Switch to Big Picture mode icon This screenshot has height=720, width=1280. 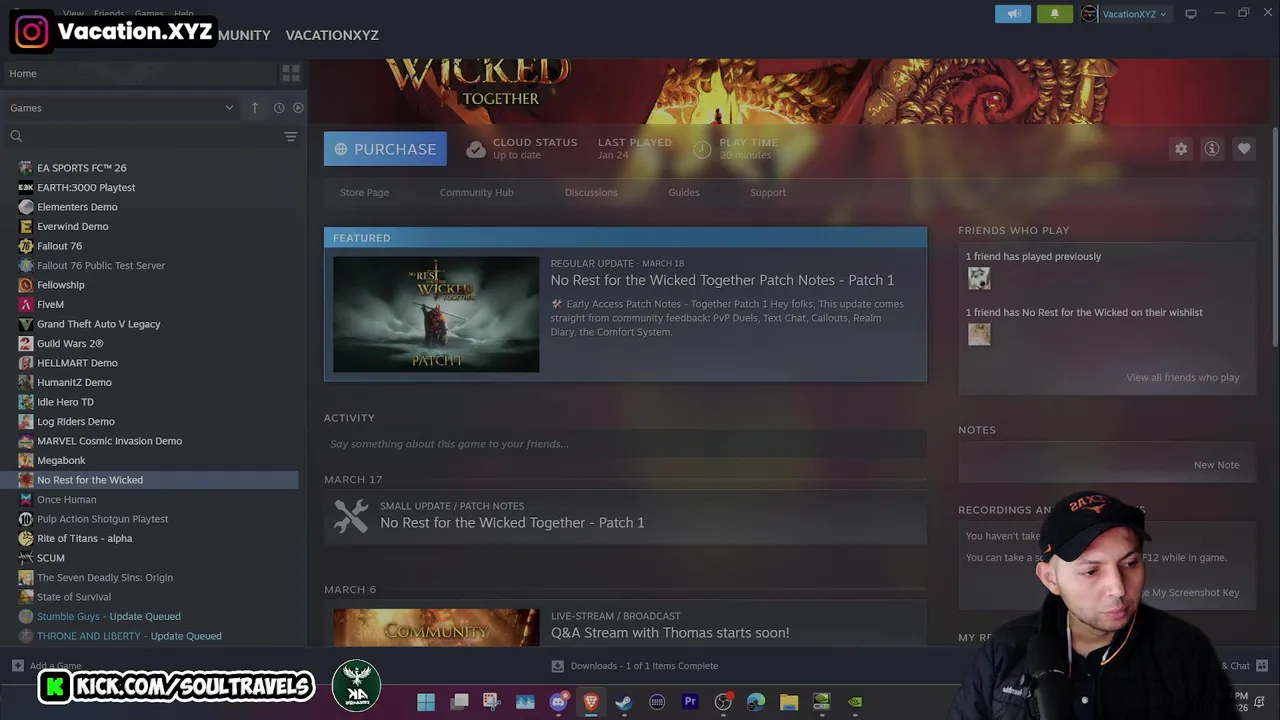pyautogui.click(x=1191, y=14)
